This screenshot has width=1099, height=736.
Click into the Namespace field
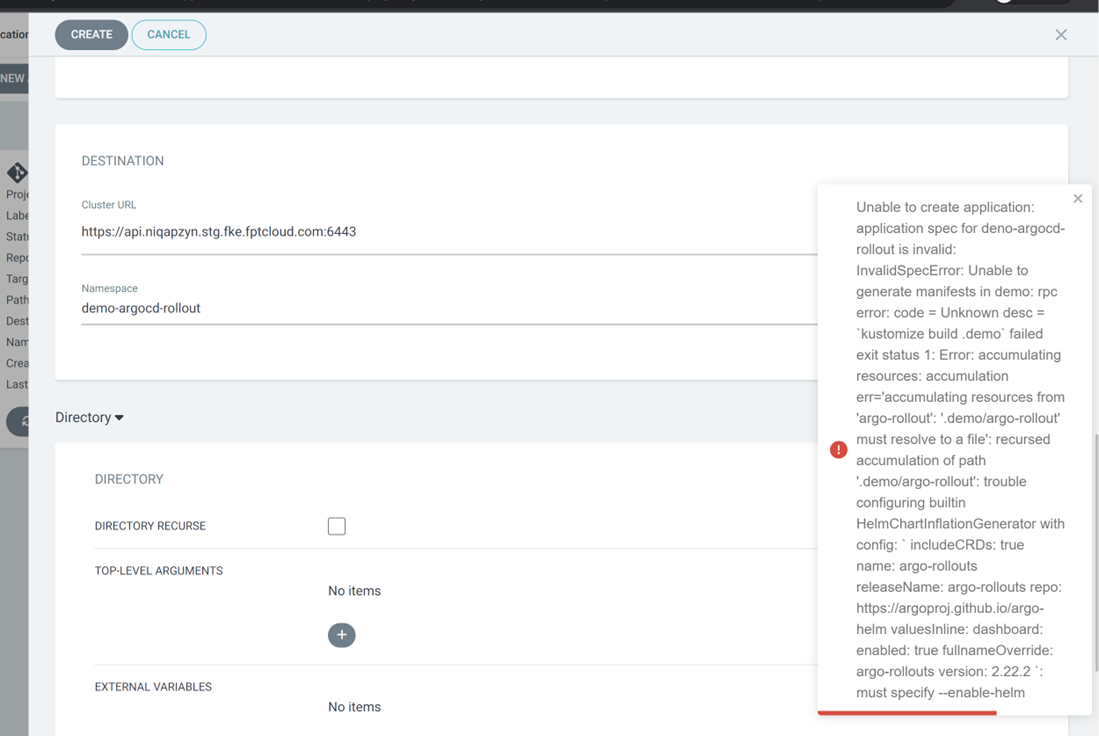click(440, 309)
